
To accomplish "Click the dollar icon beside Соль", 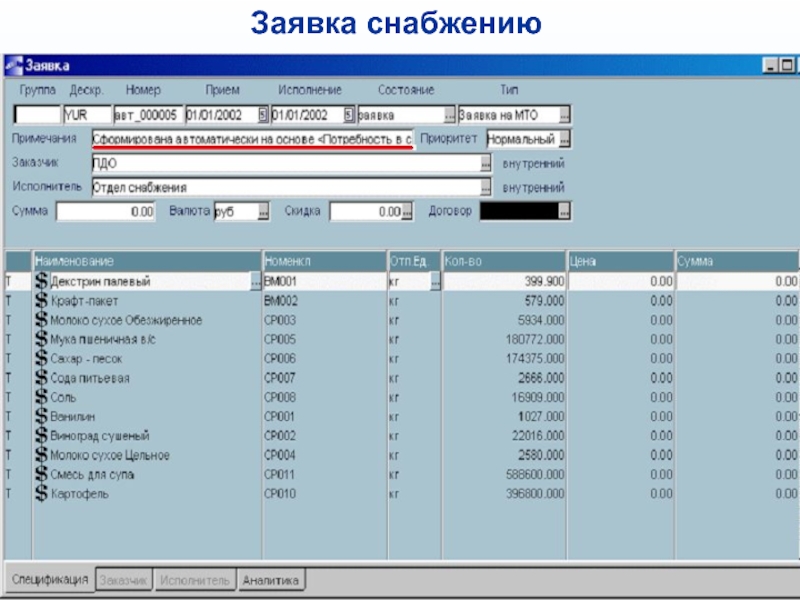I will click(x=41, y=397).
